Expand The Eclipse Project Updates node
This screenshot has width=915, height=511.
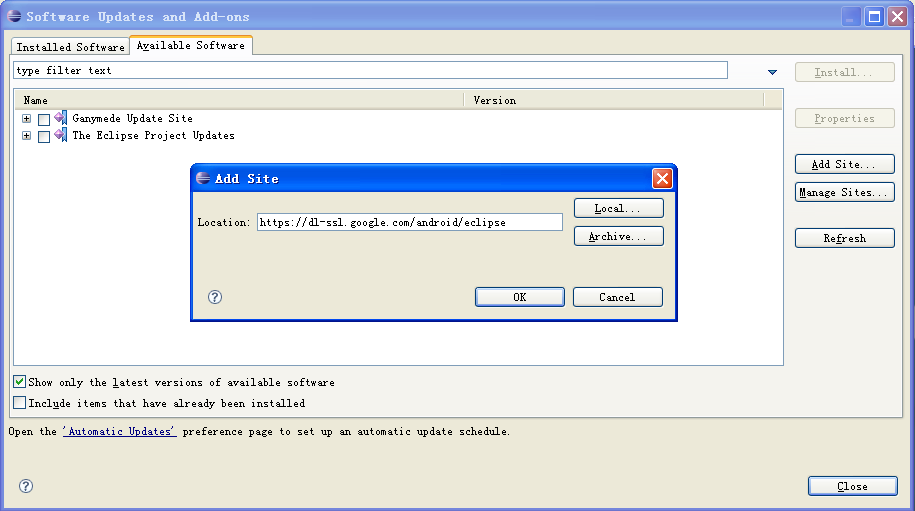(26, 135)
